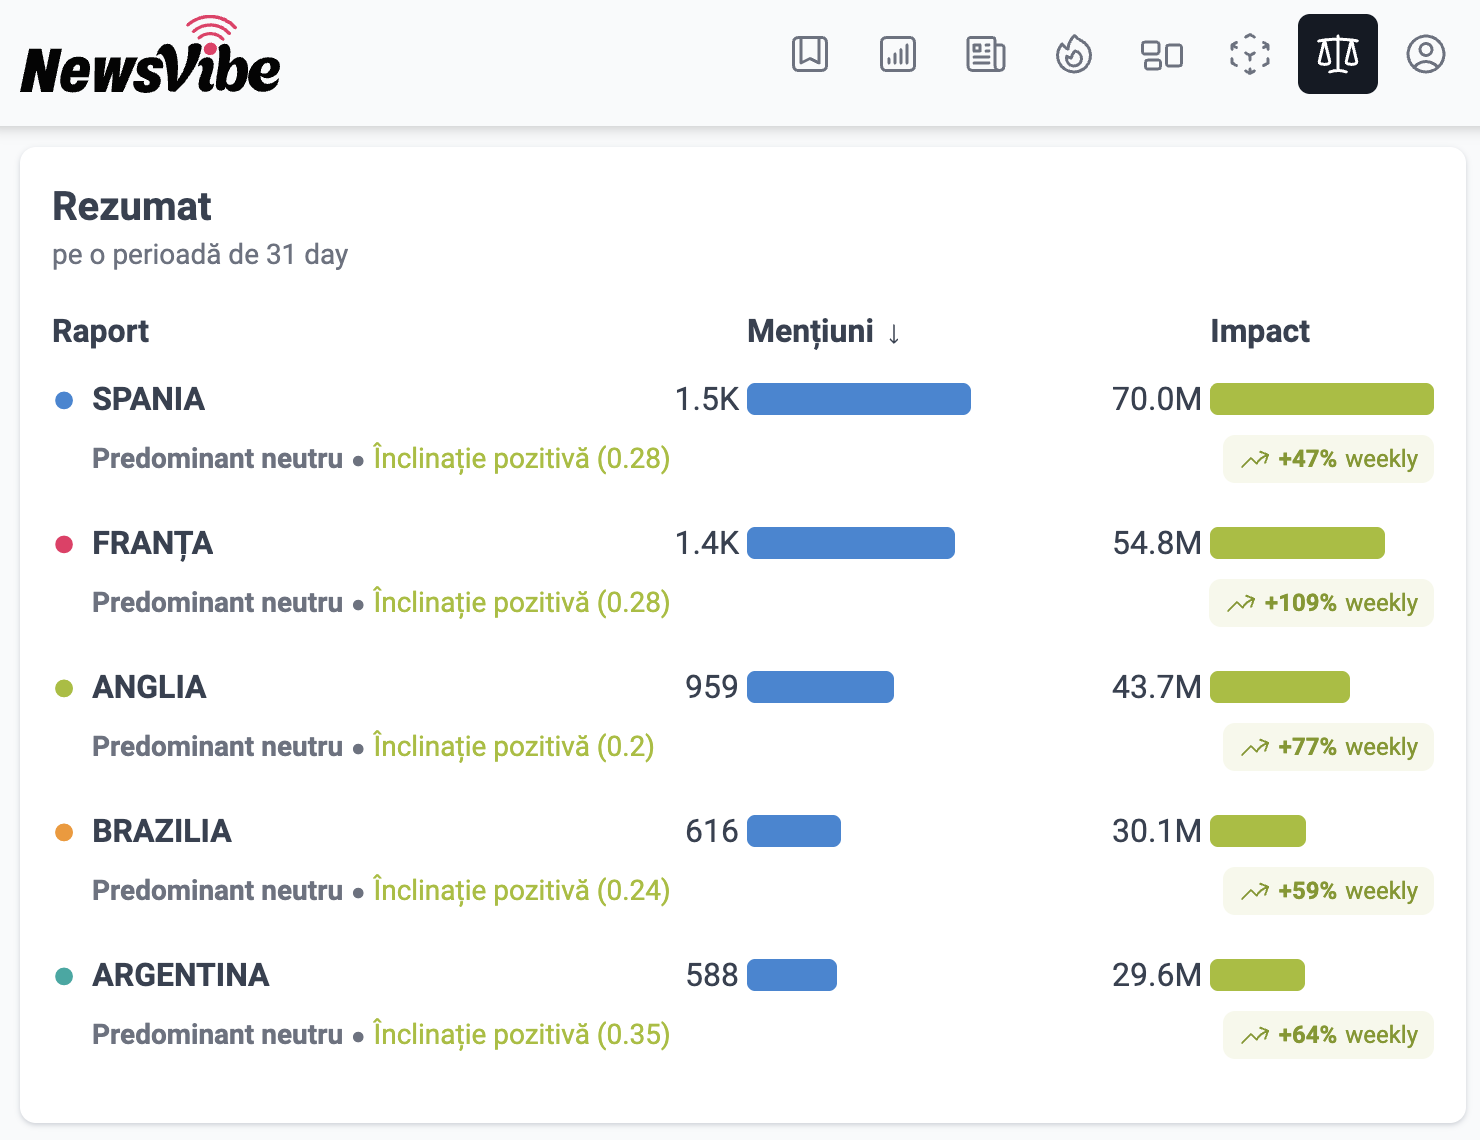The height and width of the screenshot is (1140, 1480).
Task: Click the green dot beside ANGLIA
Action: tap(64, 688)
